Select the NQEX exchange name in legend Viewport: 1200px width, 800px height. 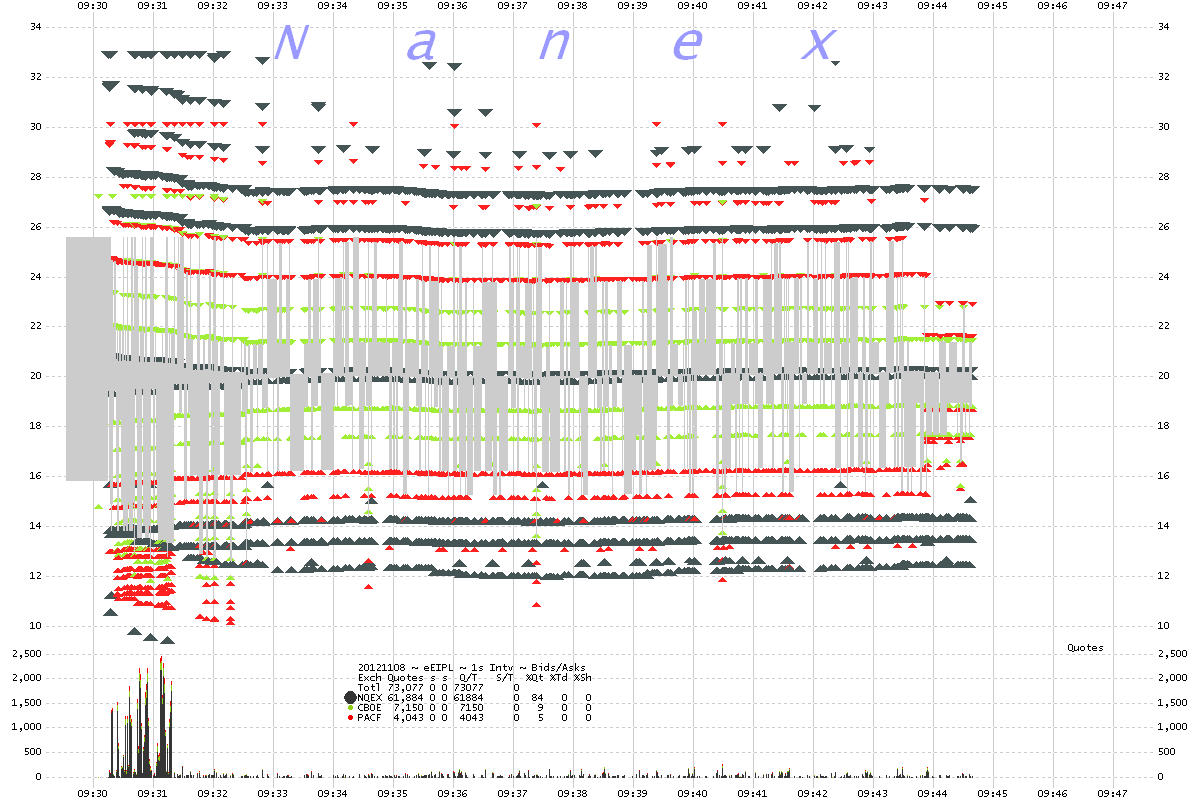tap(370, 697)
